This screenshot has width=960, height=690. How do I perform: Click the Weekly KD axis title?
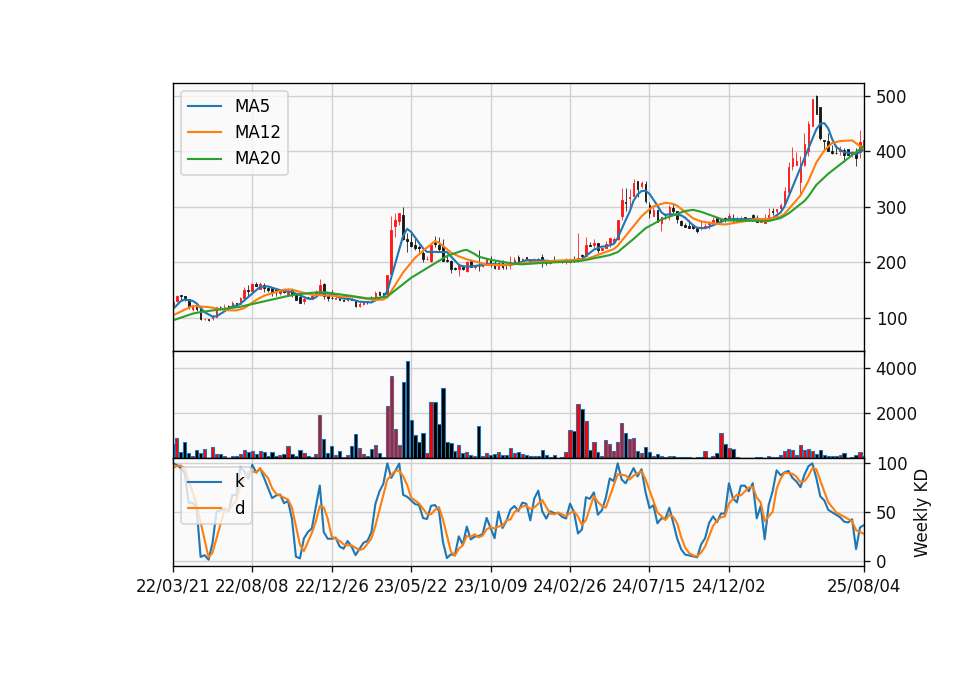pyautogui.click(x=921, y=513)
